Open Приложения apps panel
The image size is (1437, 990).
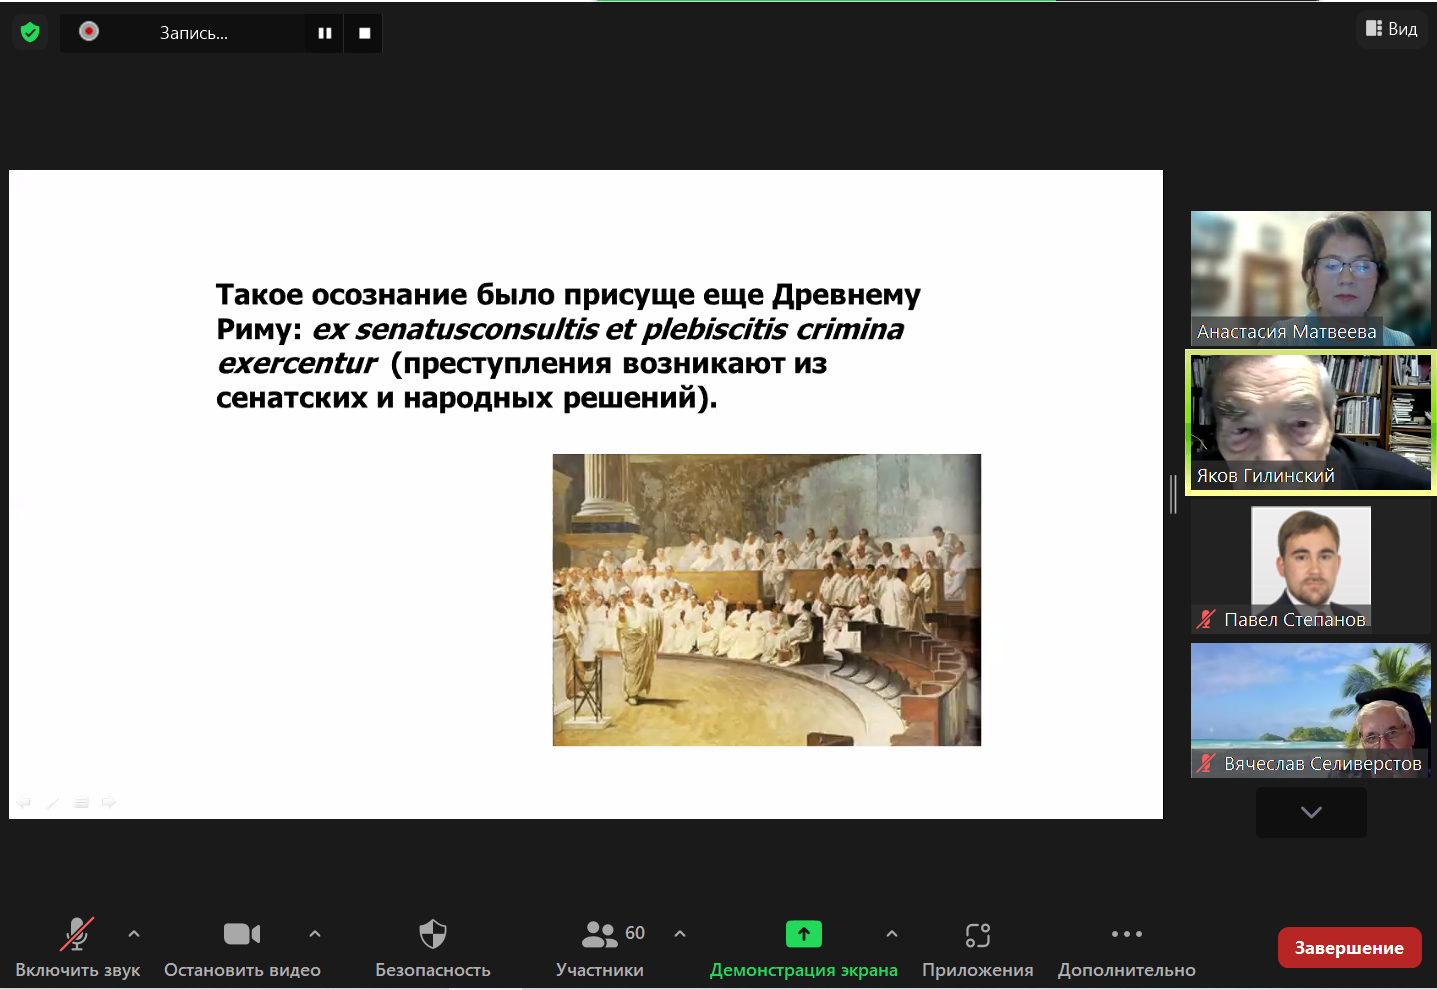point(978,947)
